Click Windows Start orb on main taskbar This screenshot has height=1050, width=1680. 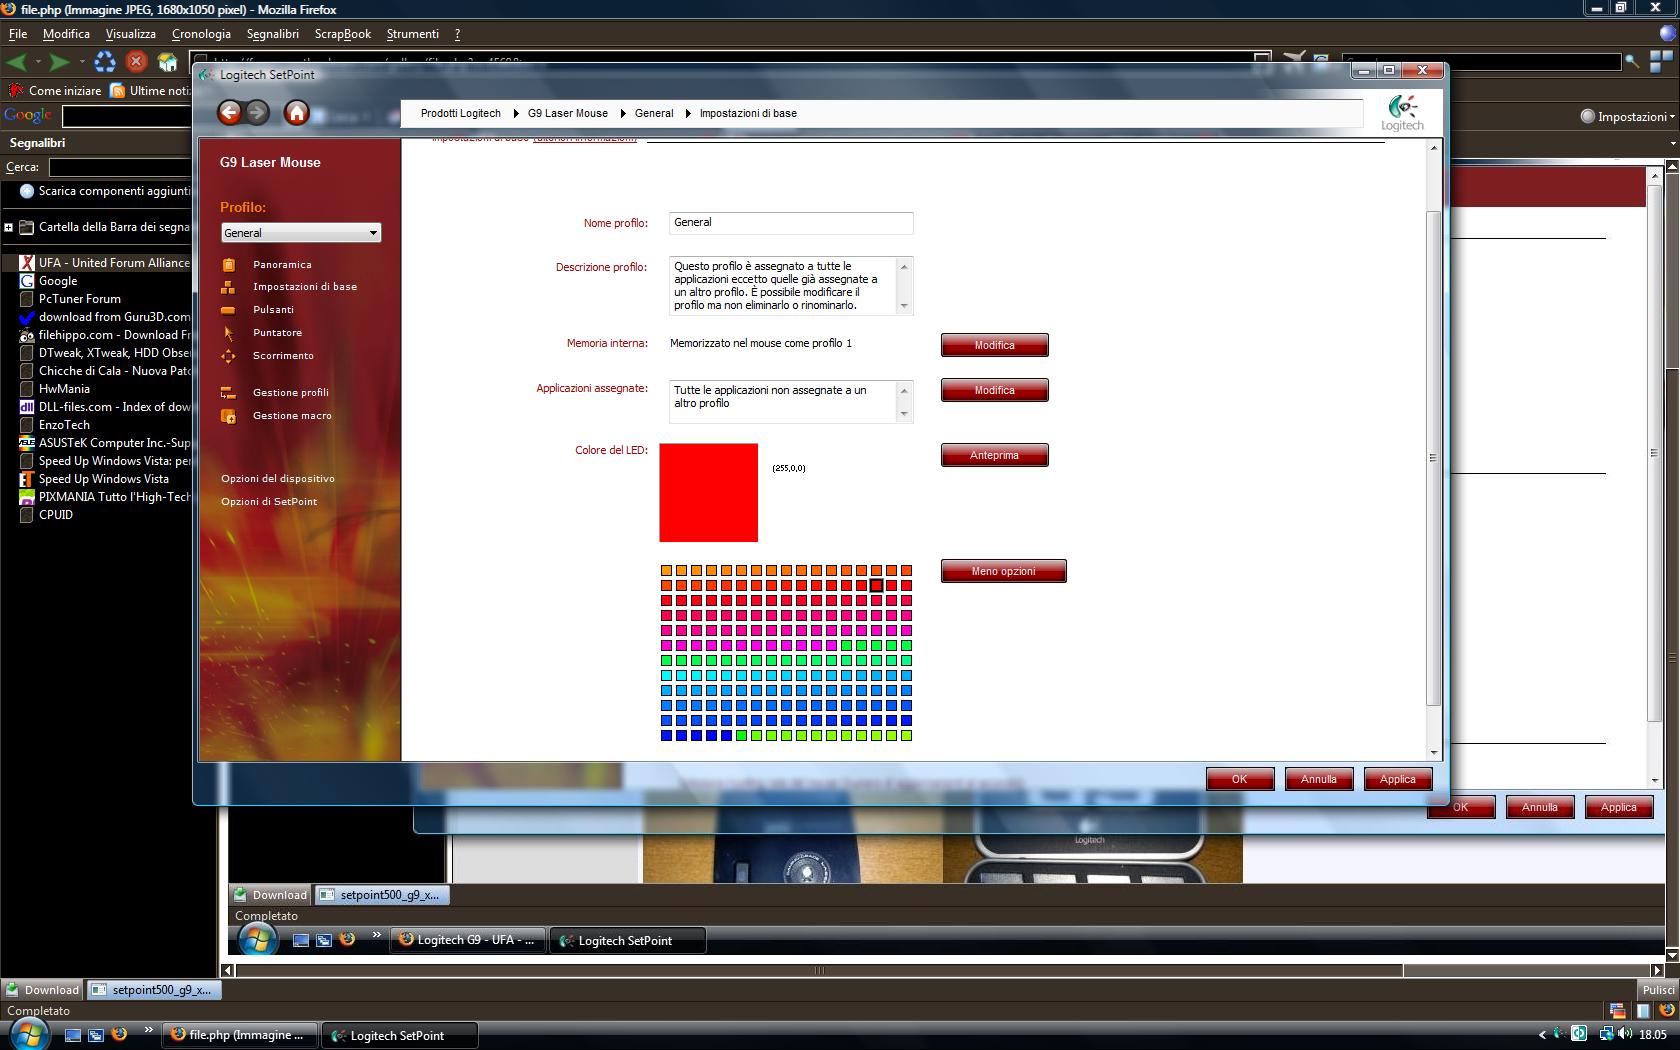(x=28, y=1034)
